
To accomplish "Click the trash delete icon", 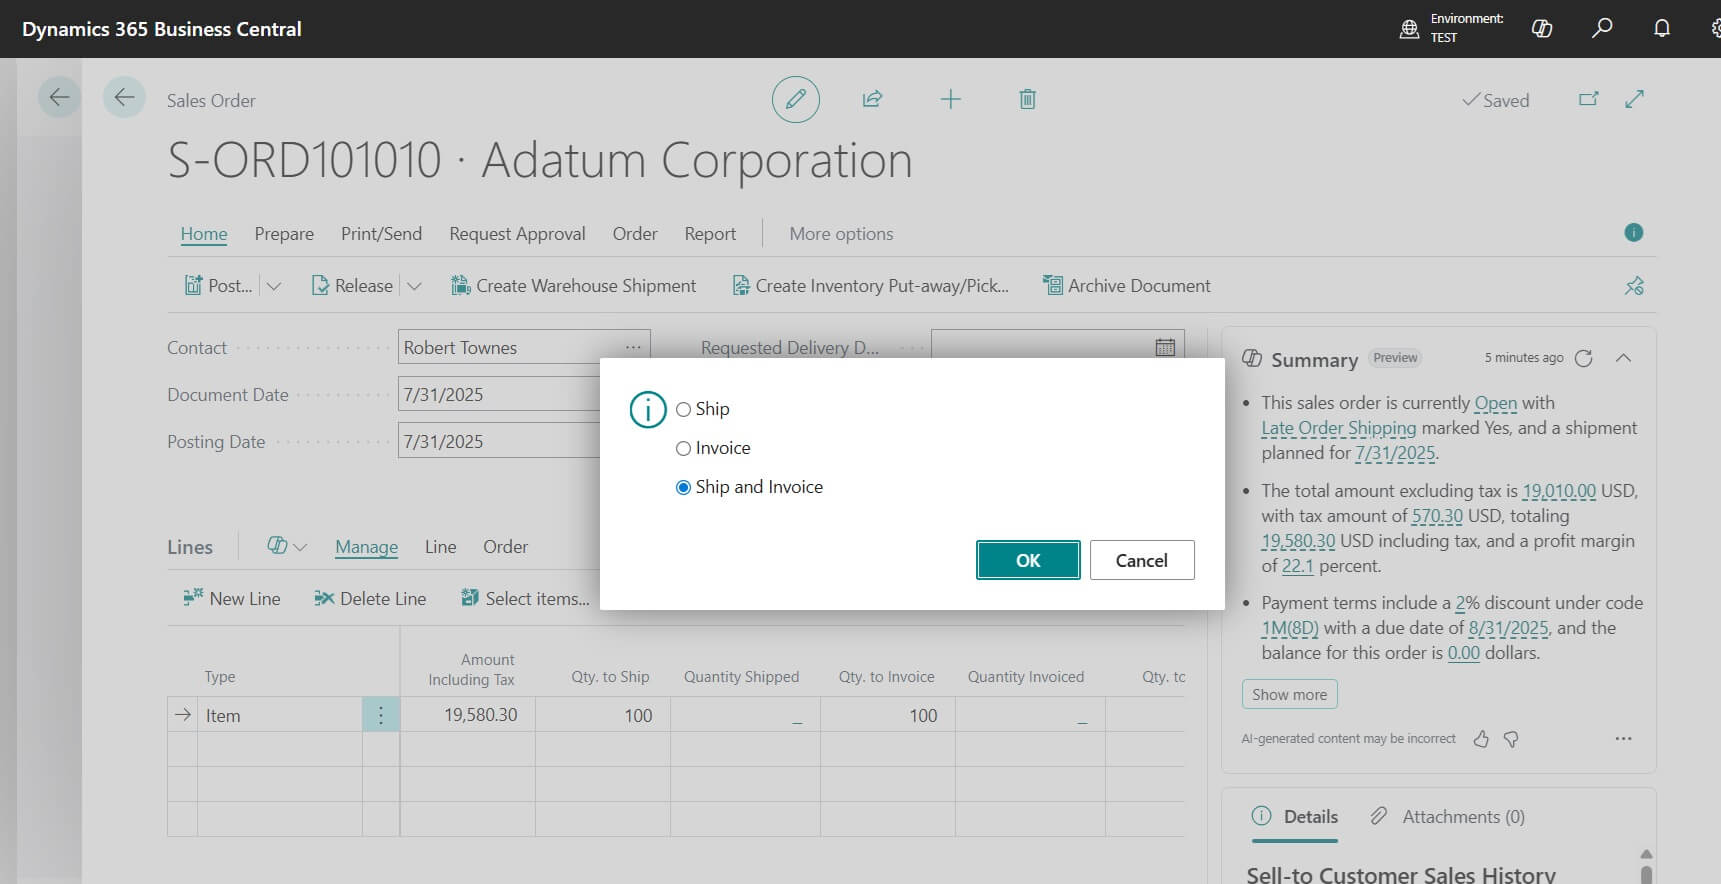I will (x=1027, y=99).
